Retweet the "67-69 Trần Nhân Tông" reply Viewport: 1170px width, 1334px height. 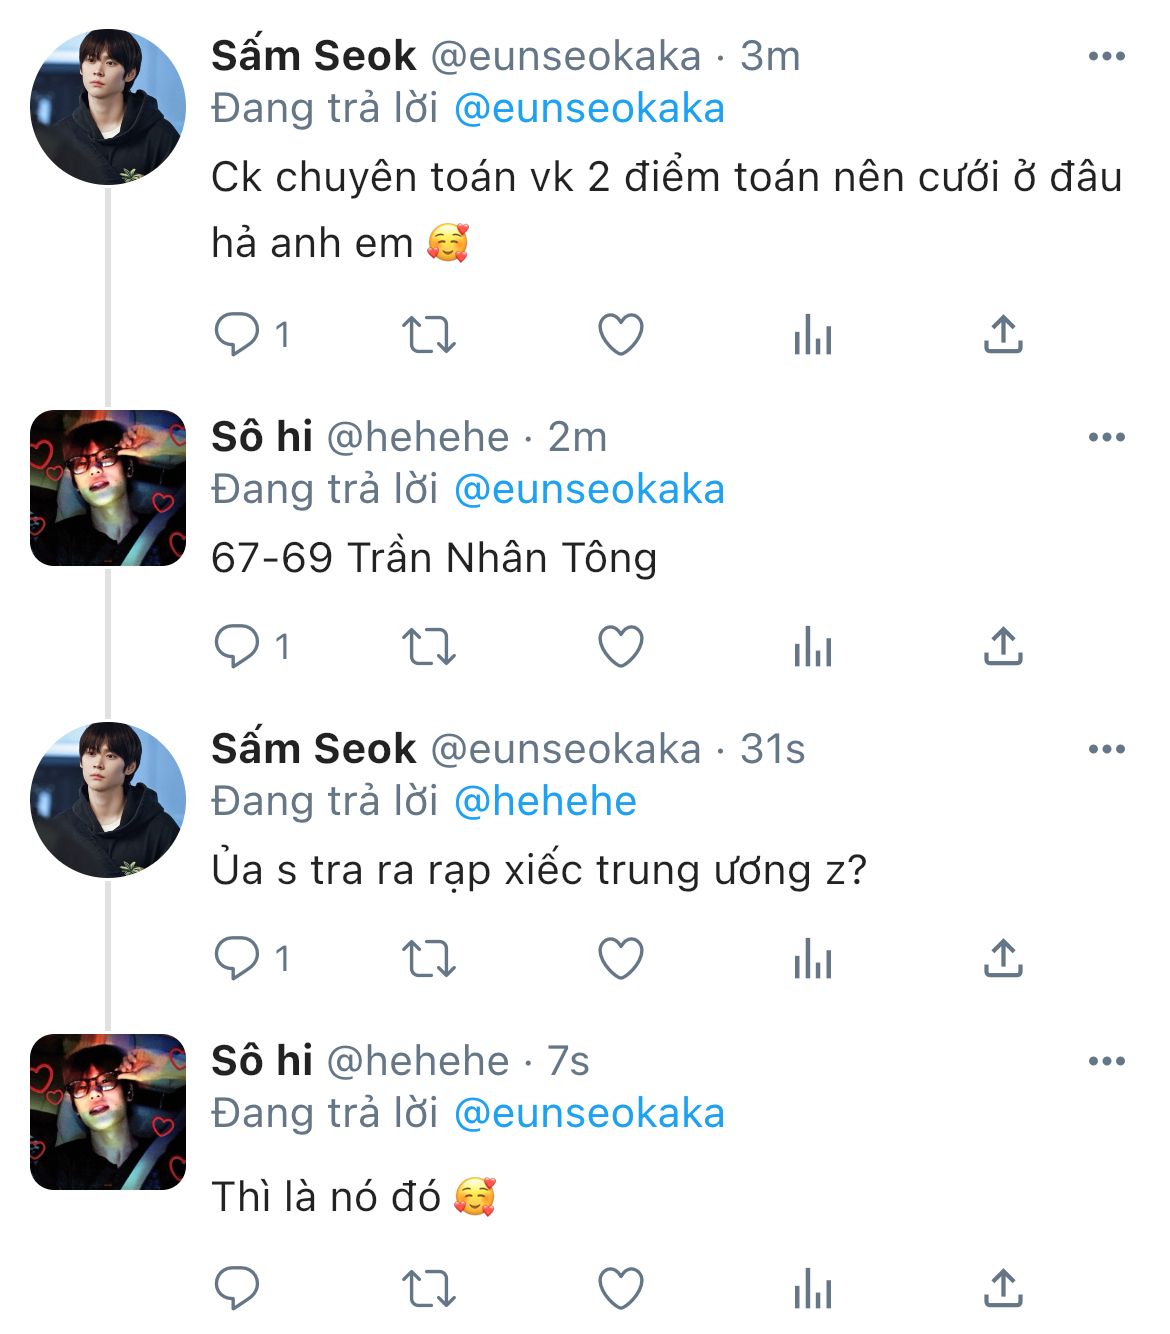428,647
